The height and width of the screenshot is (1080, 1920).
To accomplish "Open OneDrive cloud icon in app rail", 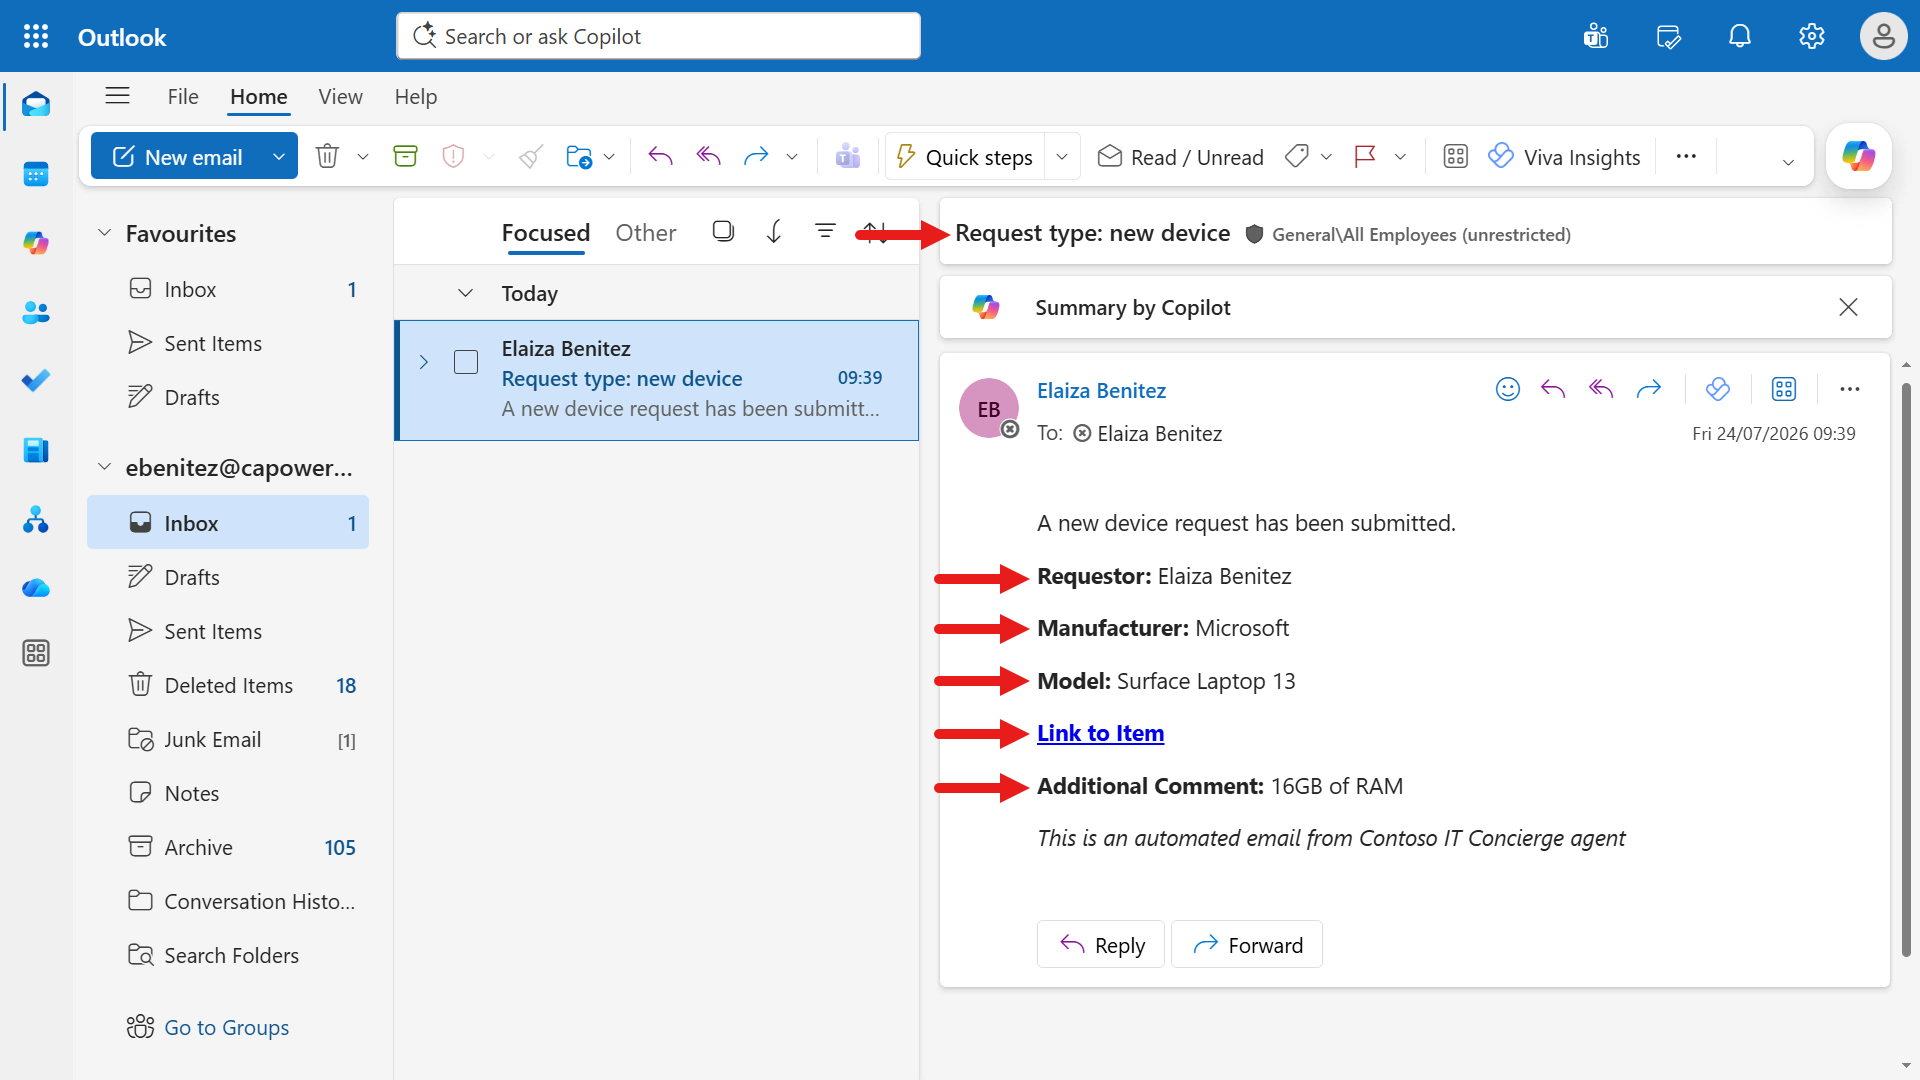I will pyautogui.click(x=36, y=588).
